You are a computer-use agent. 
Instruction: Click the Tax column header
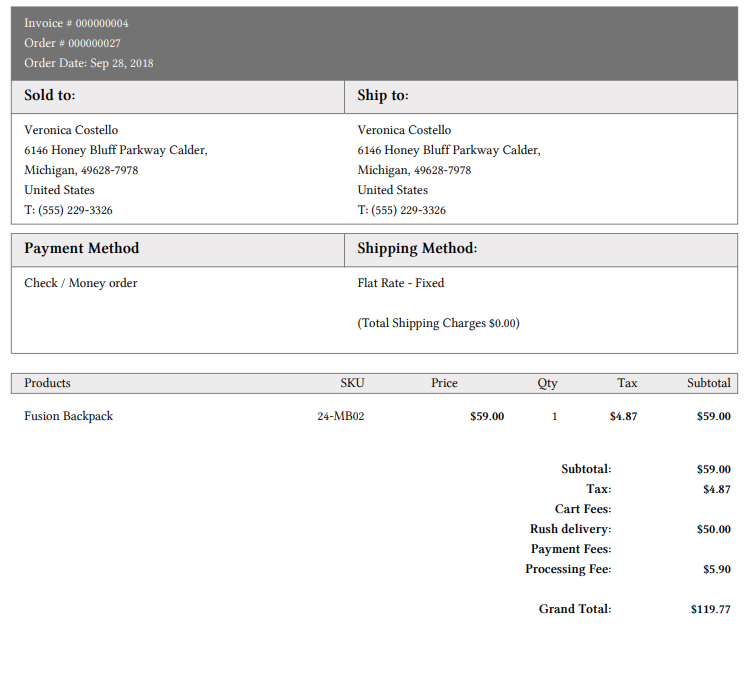tap(627, 383)
